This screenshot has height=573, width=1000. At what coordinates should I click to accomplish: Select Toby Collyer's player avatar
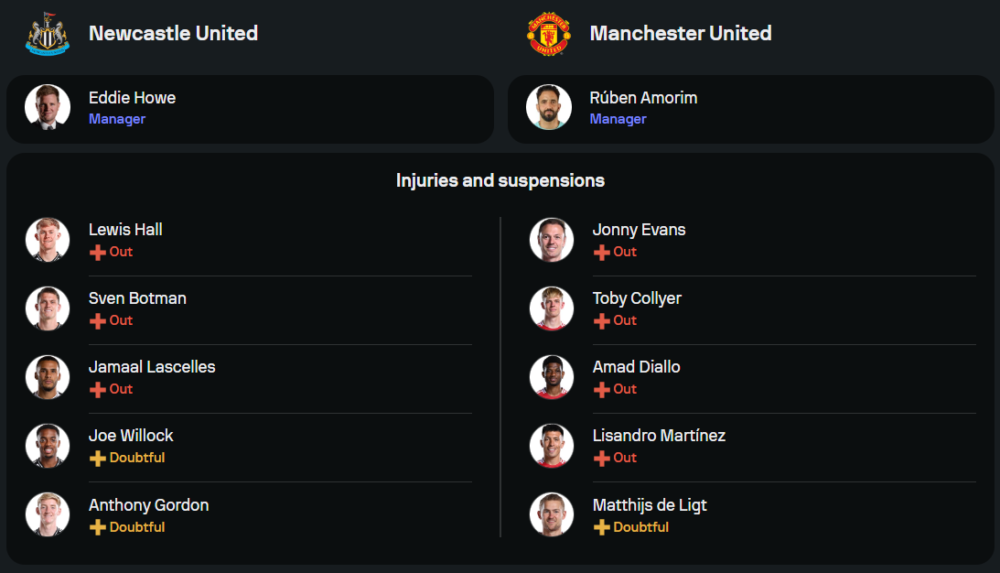tap(551, 308)
